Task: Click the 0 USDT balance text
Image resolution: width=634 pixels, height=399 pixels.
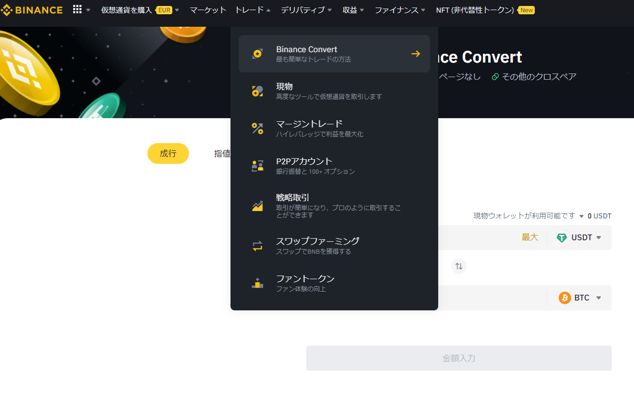Action: tap(599, 216)
